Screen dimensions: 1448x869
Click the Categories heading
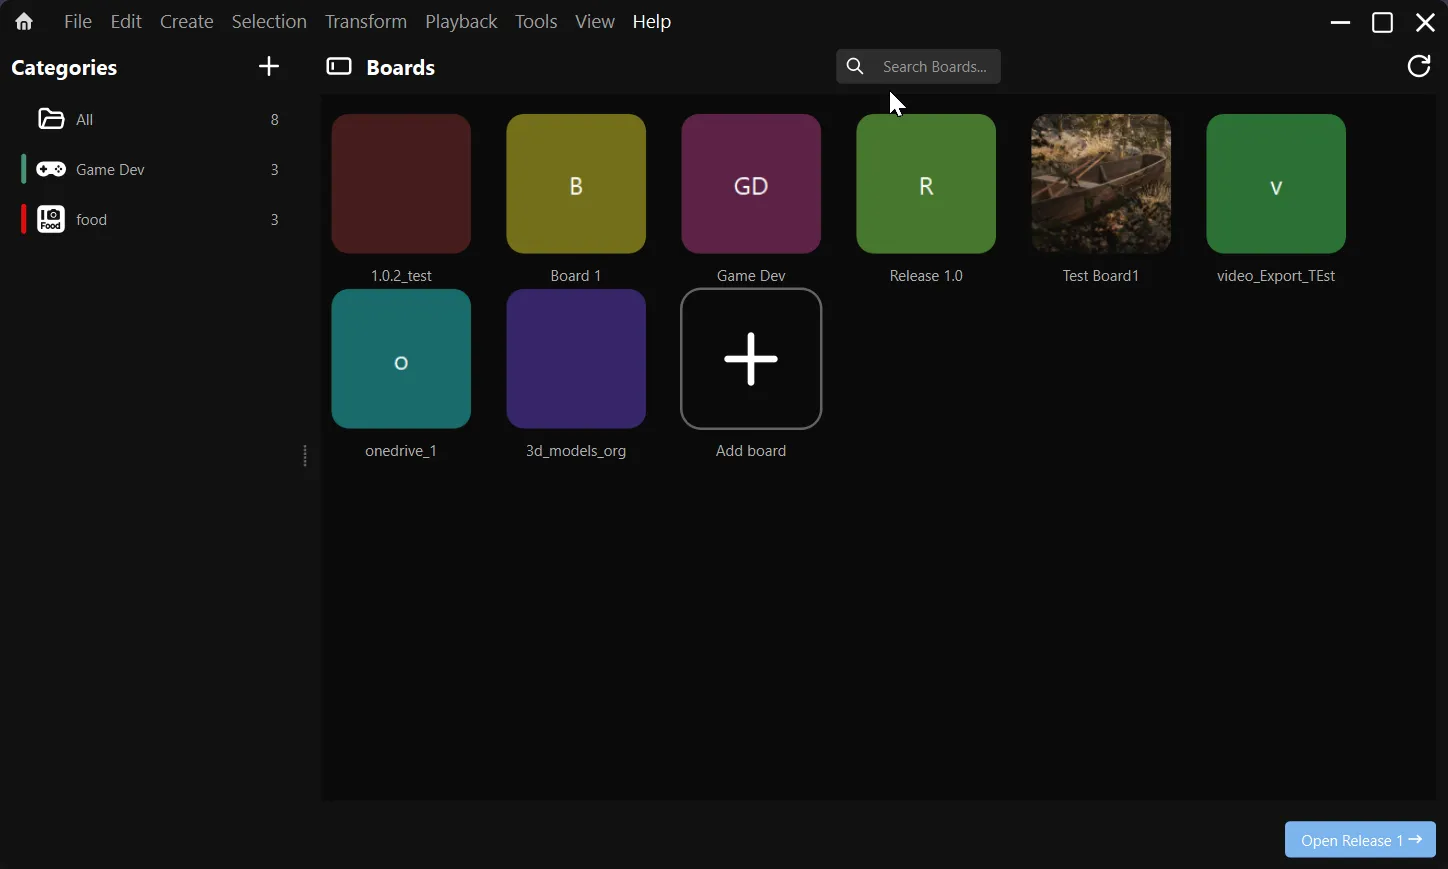(x=65, y=68)
